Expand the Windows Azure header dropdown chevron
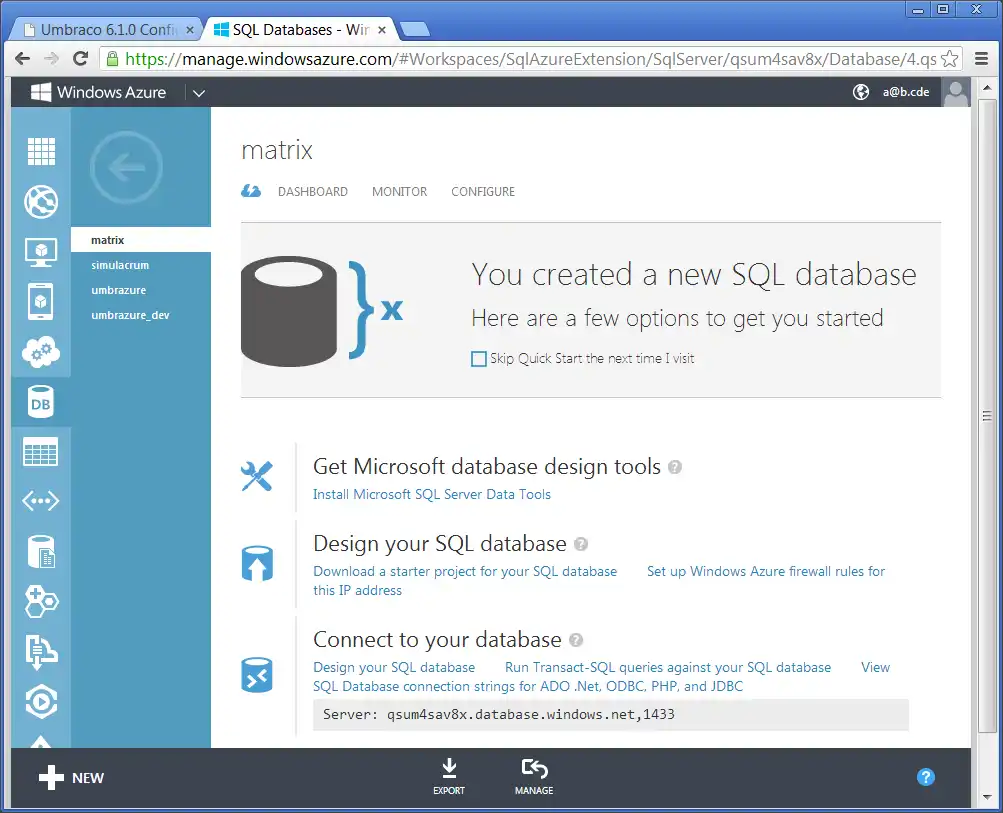The width and height of the screenshot is (1003, 813). pos(199,93)
